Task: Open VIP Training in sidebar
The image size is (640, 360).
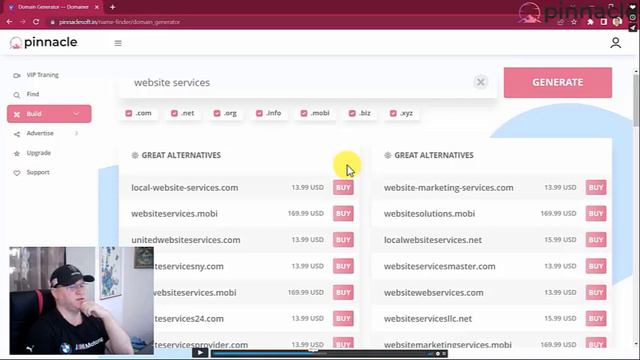Action: tap(42, 75)
